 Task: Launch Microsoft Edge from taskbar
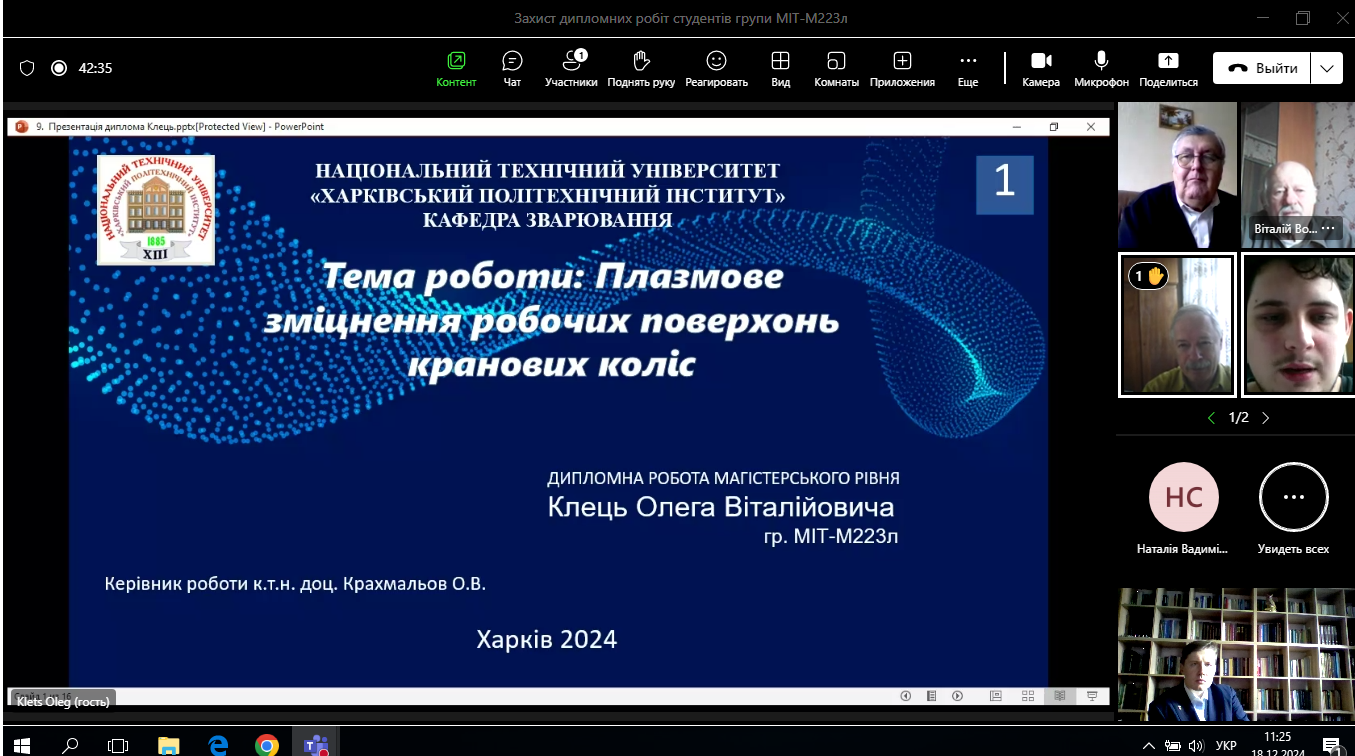coord(218,745)
